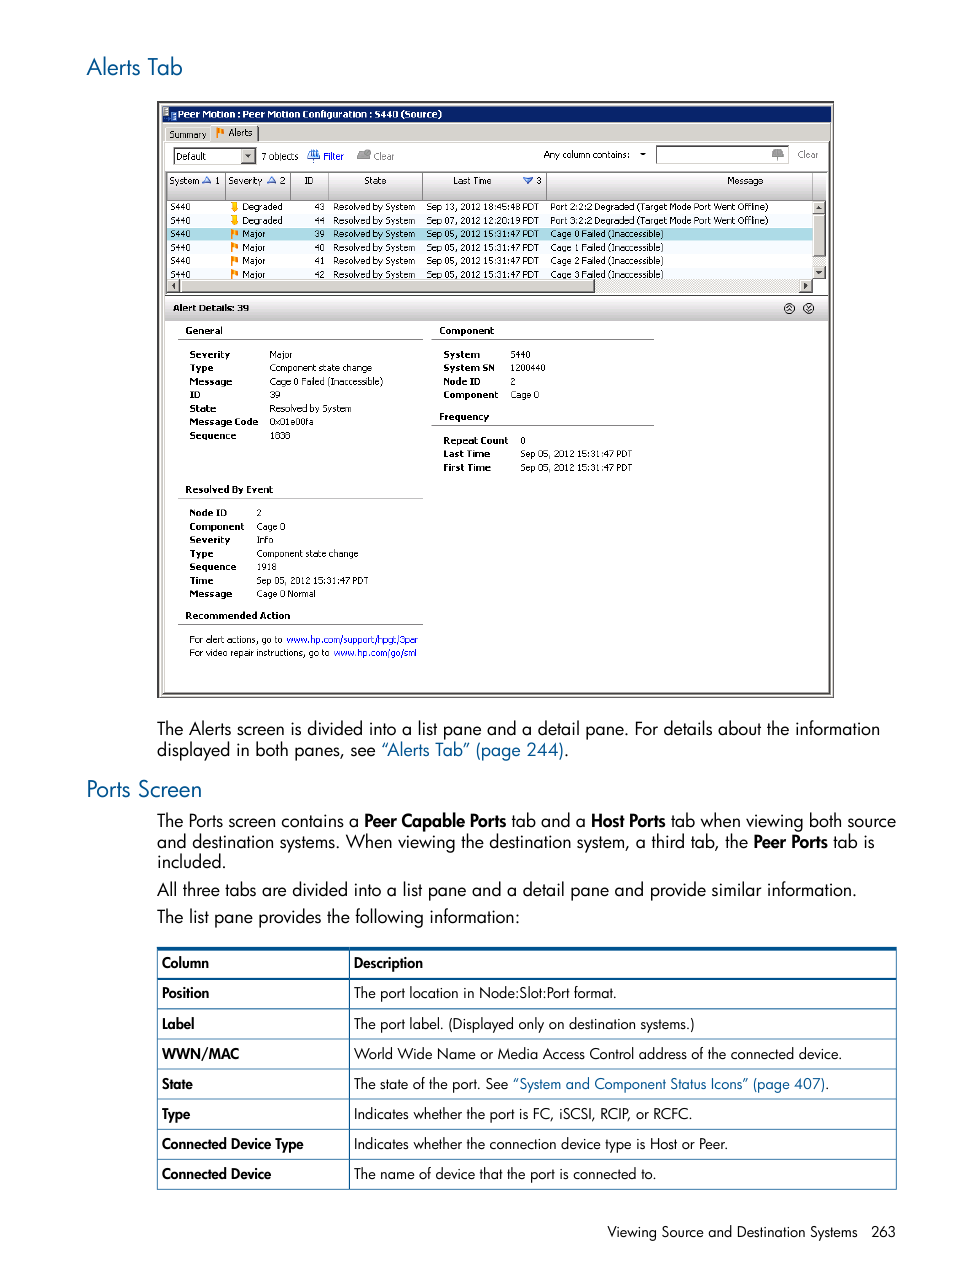Open the www.hp.com/support/hpgt/3par link

point(352,639)
